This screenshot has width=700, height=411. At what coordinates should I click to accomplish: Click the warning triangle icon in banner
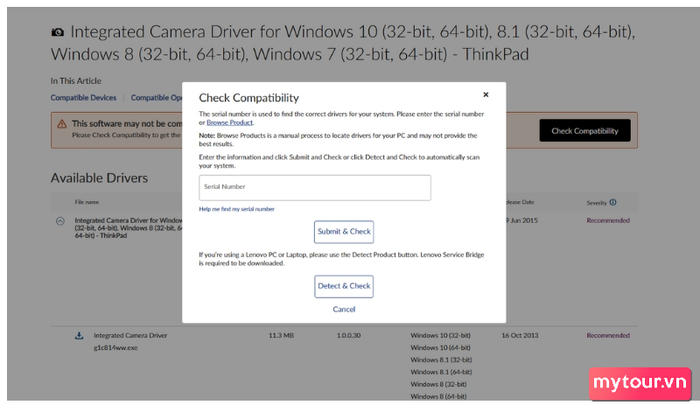coord(62,124)
